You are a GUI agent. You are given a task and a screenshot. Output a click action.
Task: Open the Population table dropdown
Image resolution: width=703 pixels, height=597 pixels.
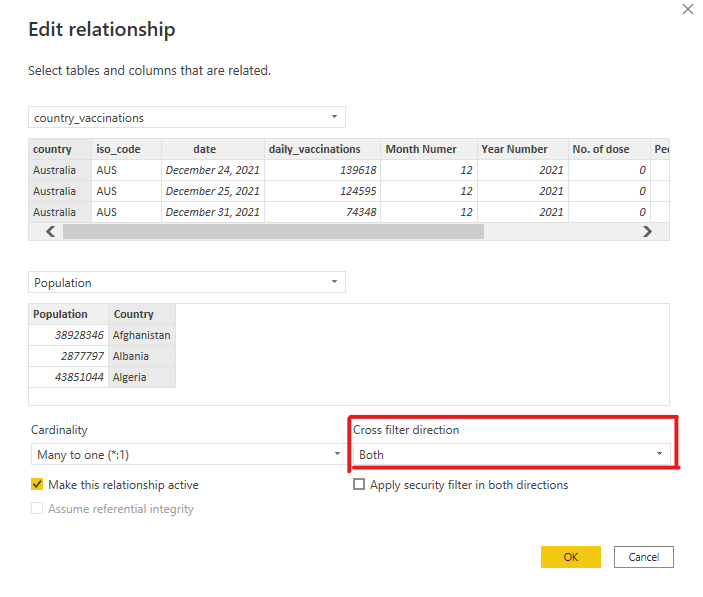pyautogui.click(x=187, y=282)
